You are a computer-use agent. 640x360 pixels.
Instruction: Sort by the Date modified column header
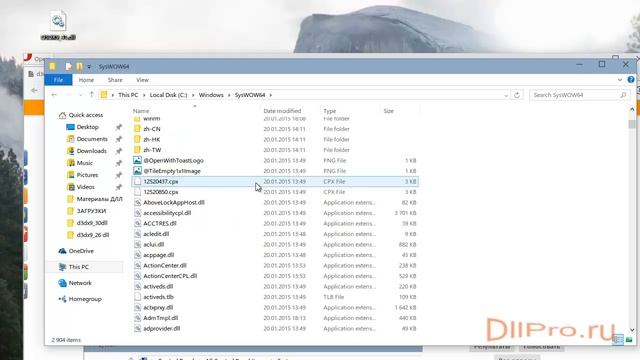tap(291, 111)
